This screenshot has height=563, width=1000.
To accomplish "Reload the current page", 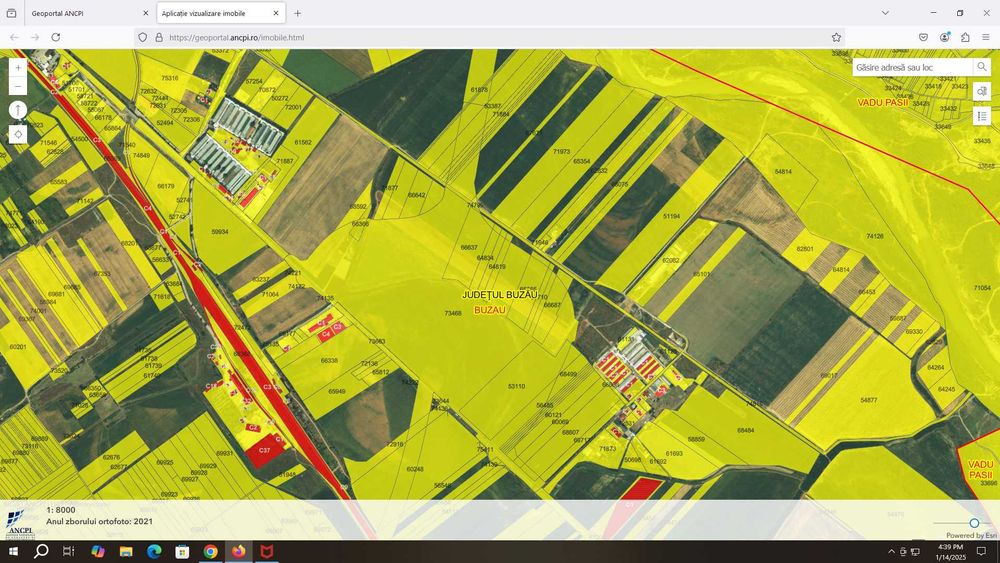I will [56, 37].
